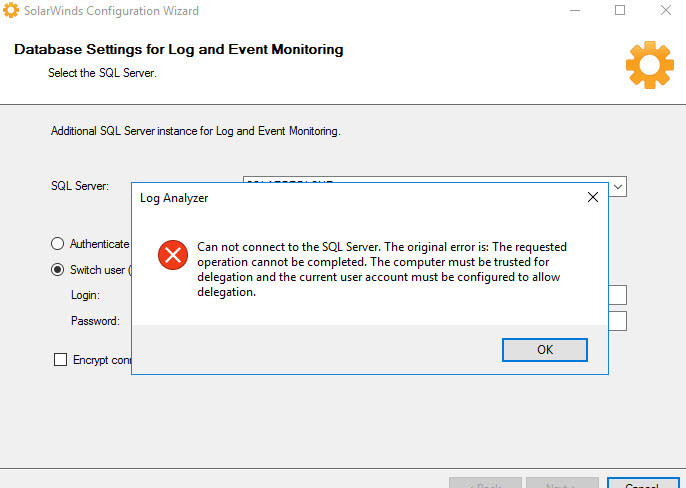Select the Switch user radio button

tap(57, 269)
